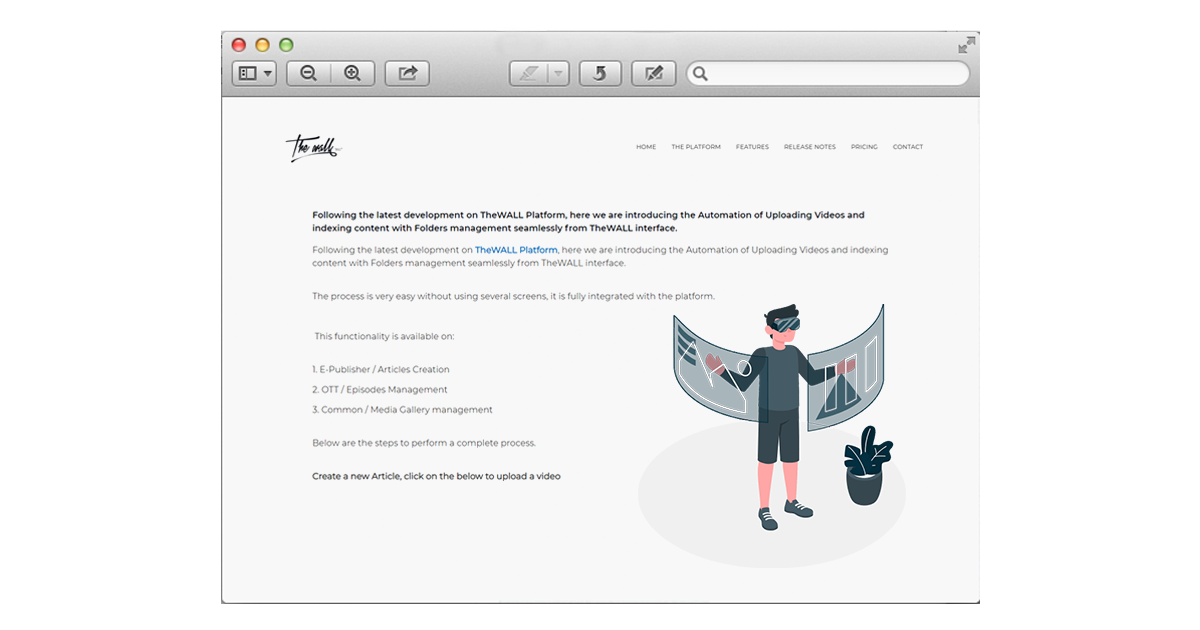This screenshot has height=630, width=1200.
Task: Click the zoom in magnifier icon
Action: (x=352, y=73)
